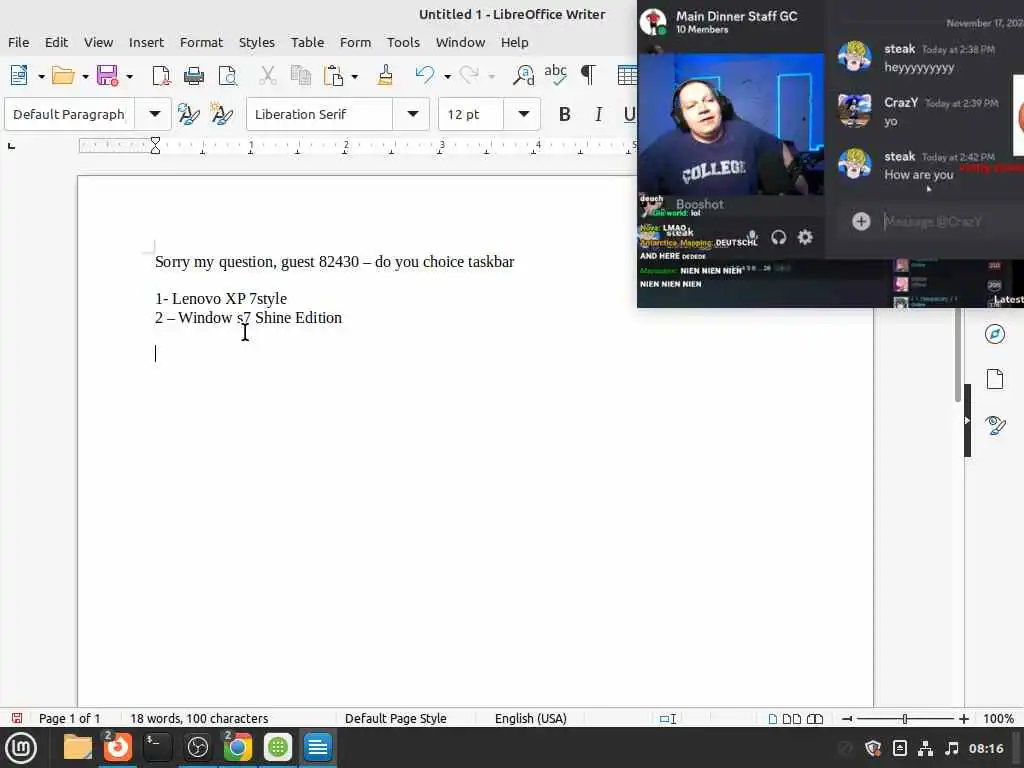Toggle Discord microphone mute
The height and width of the screenshot is (768, 1024).
click(x=752, y=236)
